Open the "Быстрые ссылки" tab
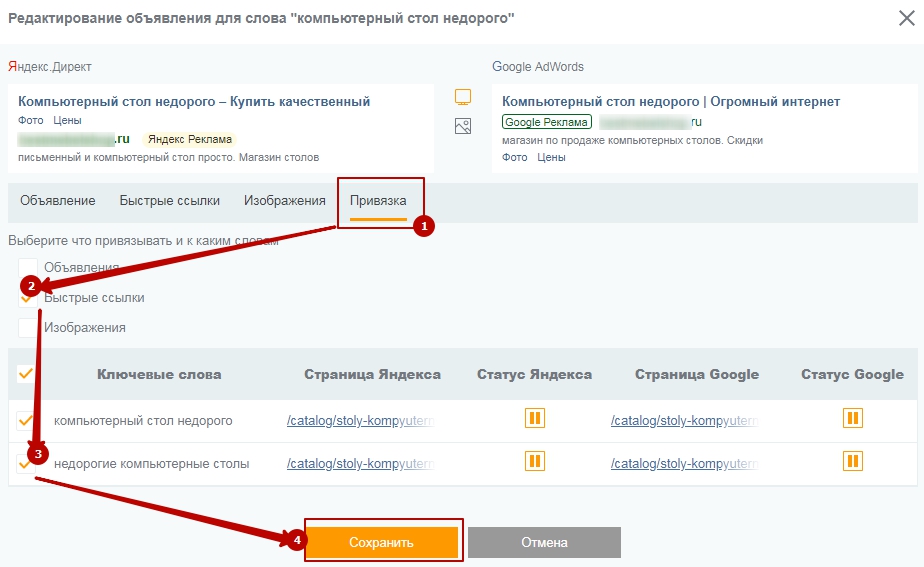The height and width of the screenshot is (567, 924). pyautogui.click(x=170, y=201)
